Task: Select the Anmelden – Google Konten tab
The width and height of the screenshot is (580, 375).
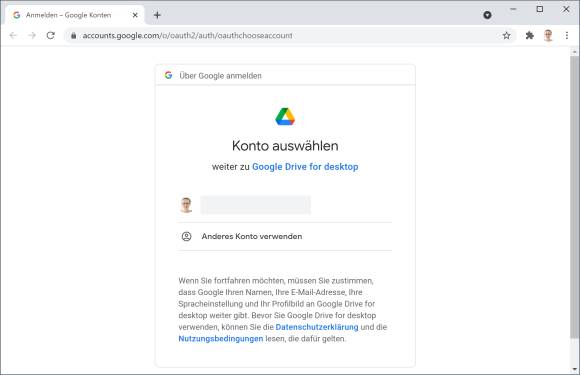Action: 75,15
